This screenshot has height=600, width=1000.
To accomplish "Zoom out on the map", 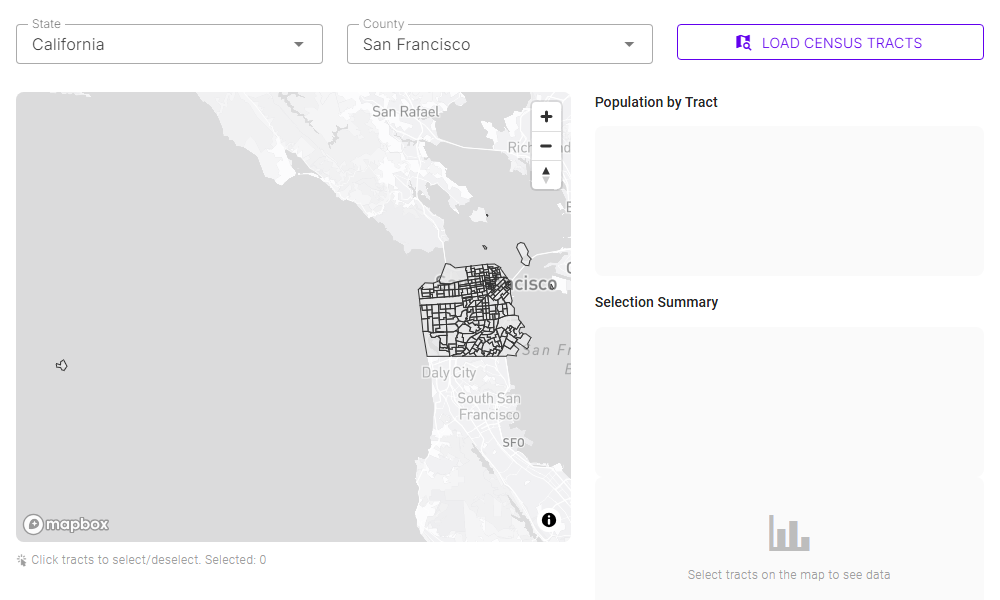I will pos(546,146).
